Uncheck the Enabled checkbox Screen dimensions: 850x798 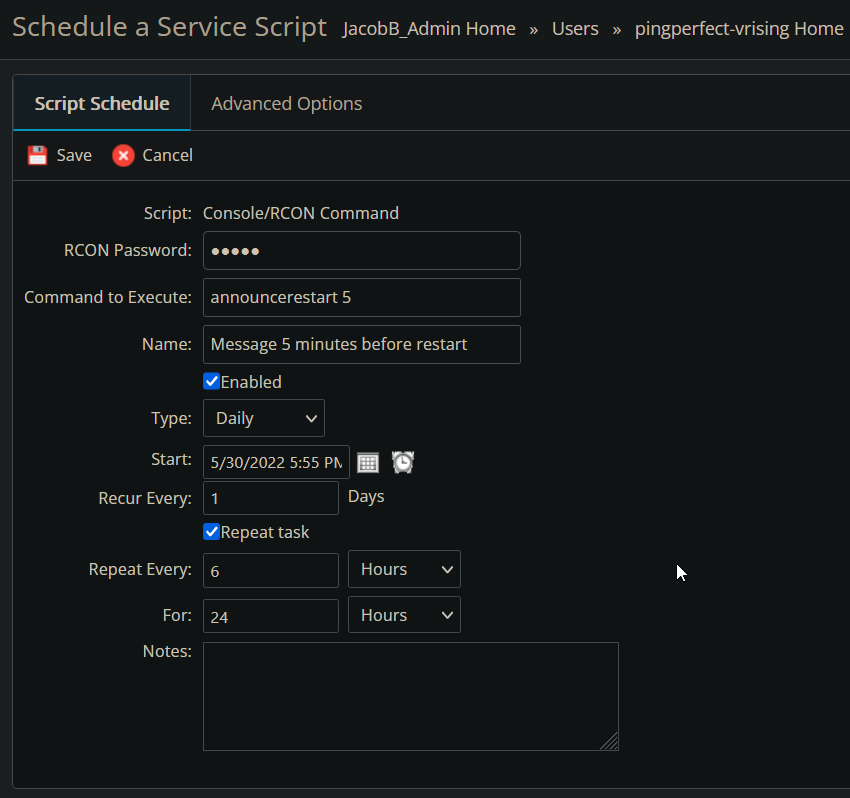(211, 381)
